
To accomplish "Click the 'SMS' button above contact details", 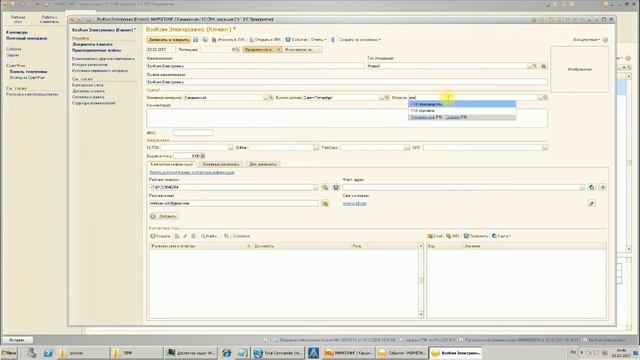I will click(453, 236).
